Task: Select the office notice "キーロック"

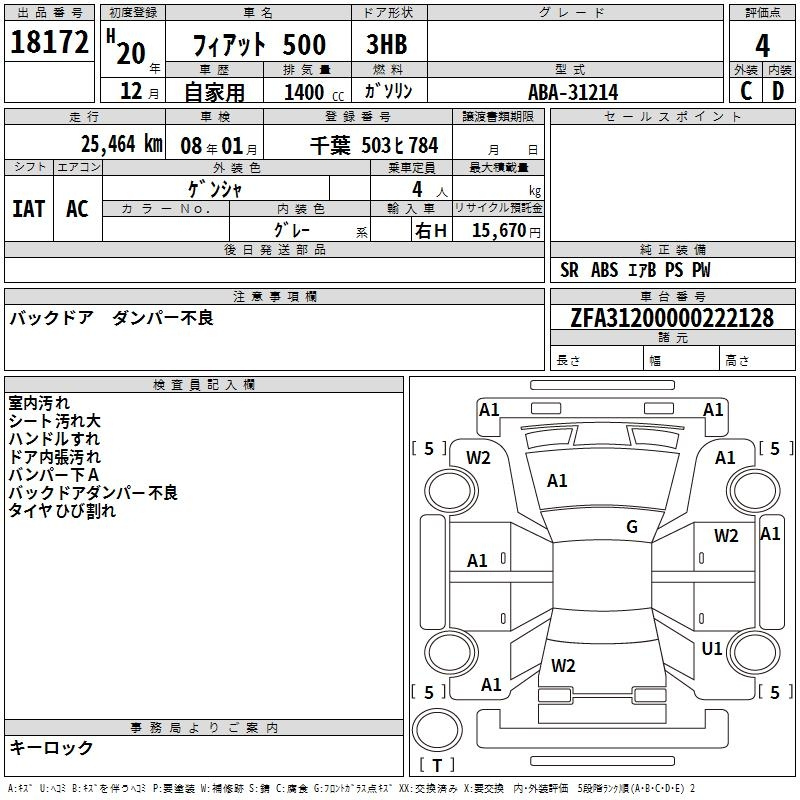Action: click(x=51, y=747)
